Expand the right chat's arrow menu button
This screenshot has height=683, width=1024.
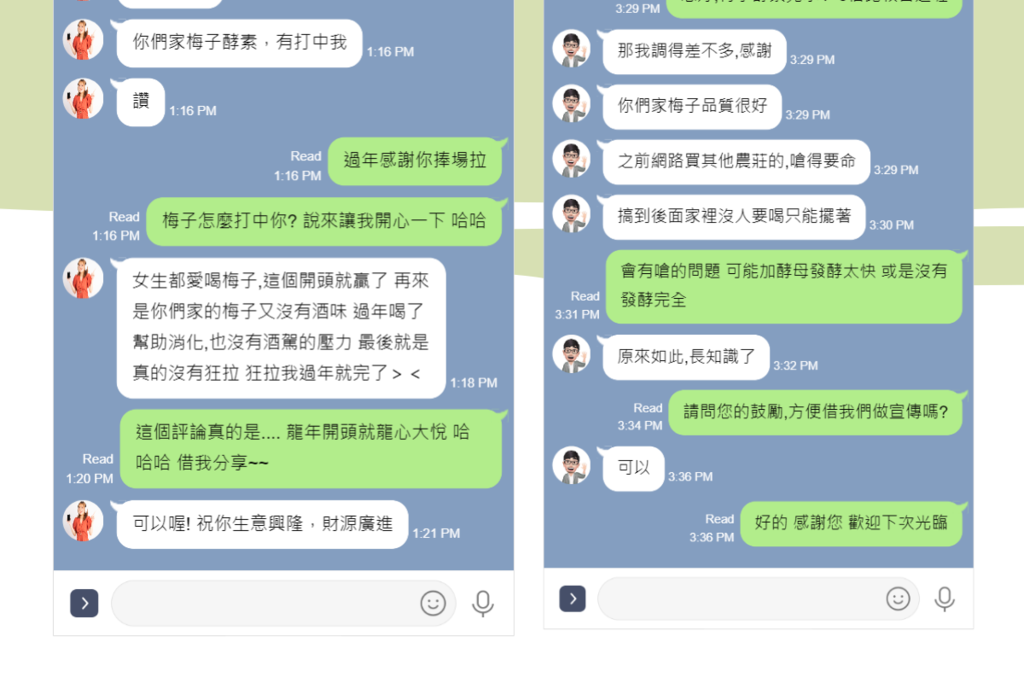point(572,599)
